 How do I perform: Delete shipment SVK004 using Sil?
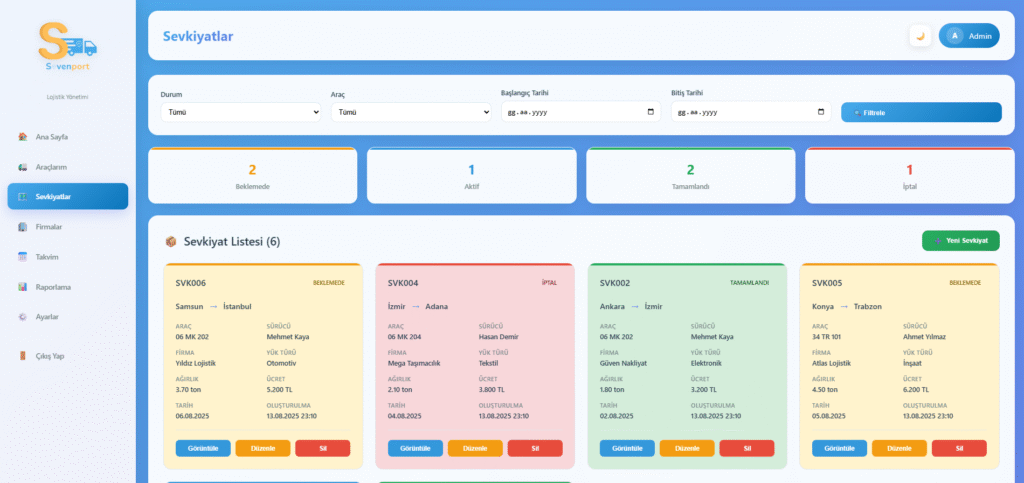pos(535,448)
